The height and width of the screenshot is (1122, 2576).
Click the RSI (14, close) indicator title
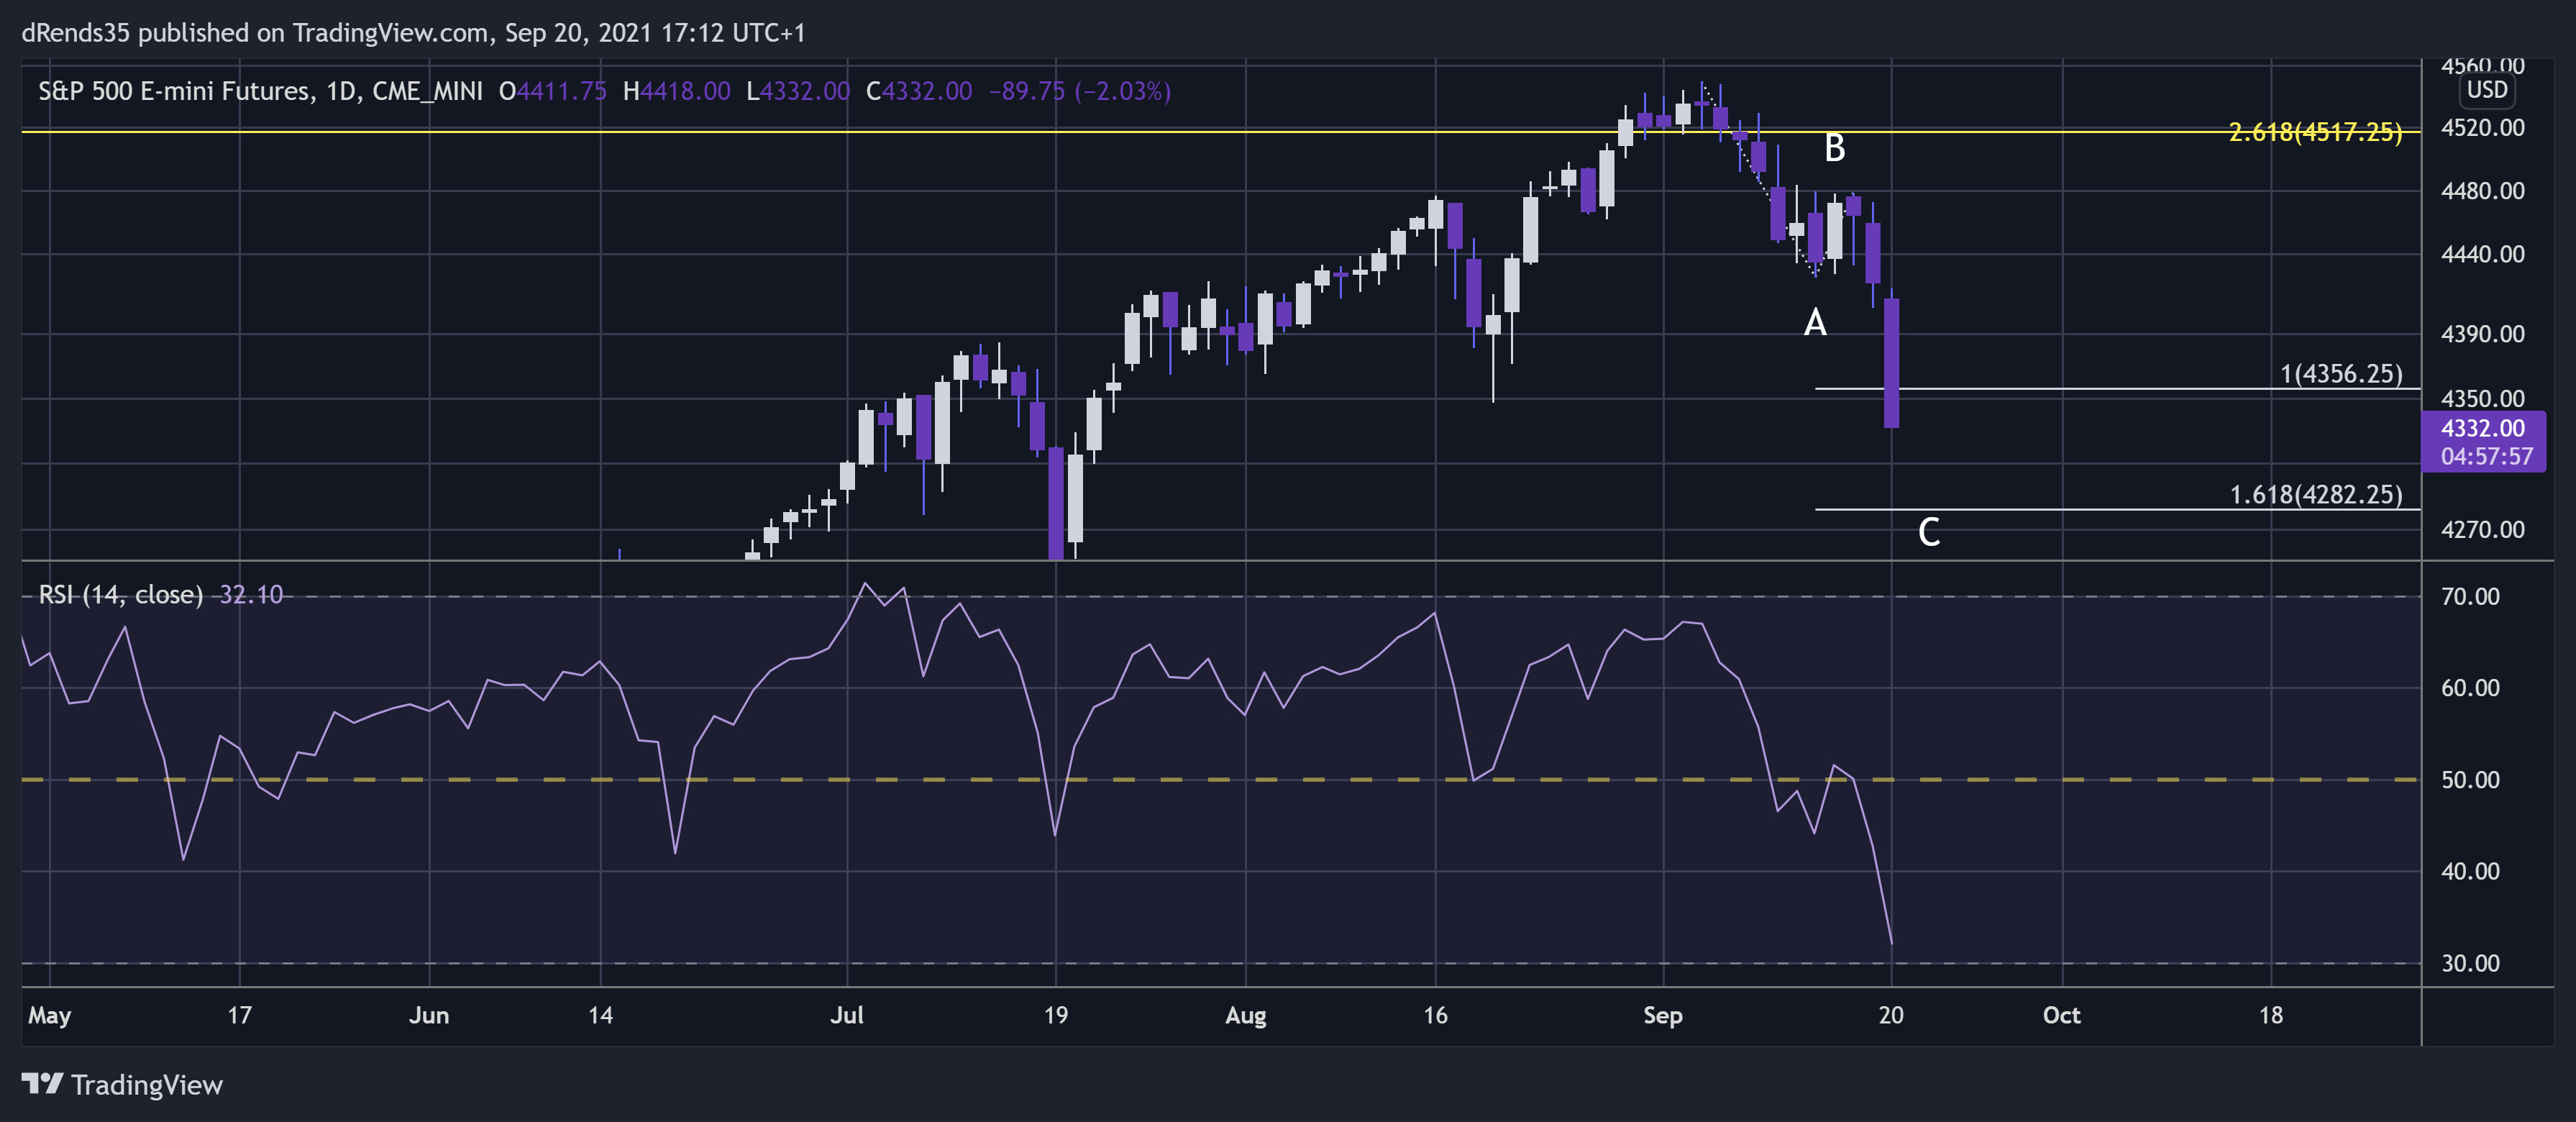[120, 595]
